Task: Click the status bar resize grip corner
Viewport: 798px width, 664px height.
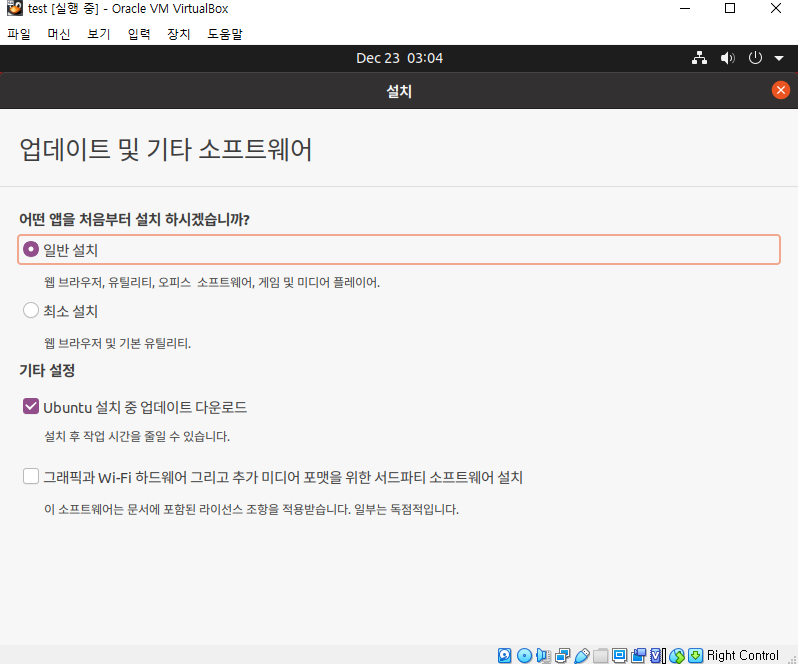Action: (791, 658)
